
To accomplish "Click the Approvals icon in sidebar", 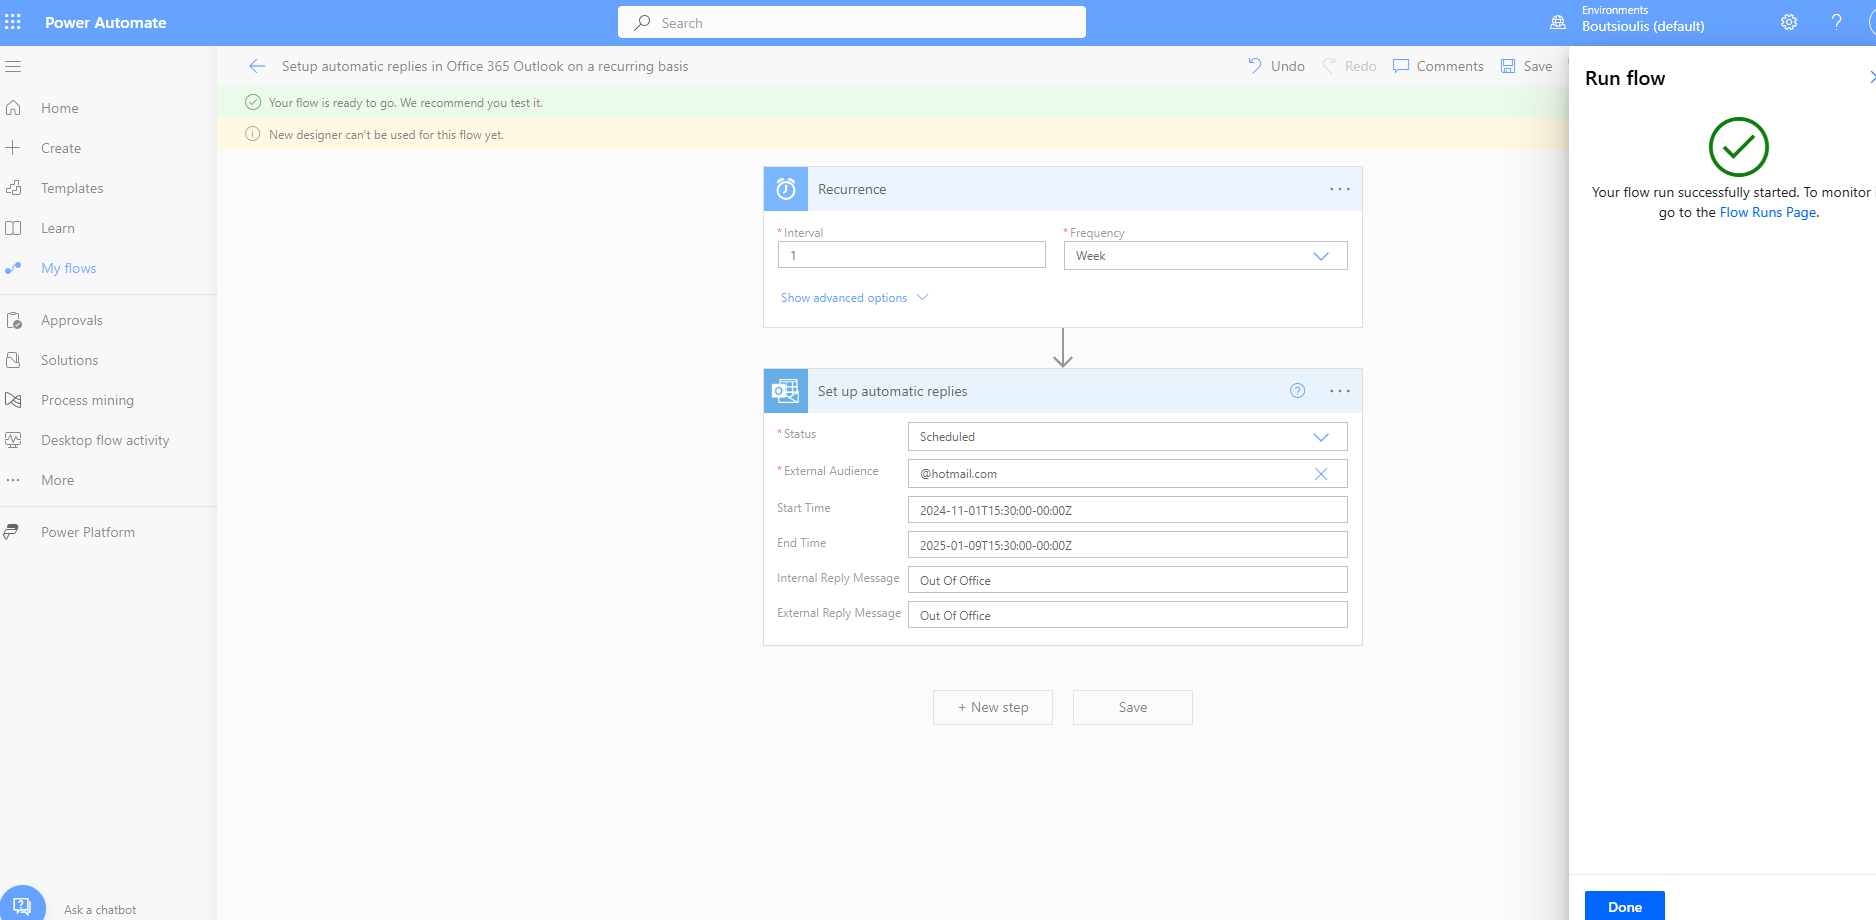I will click(13, 320).
